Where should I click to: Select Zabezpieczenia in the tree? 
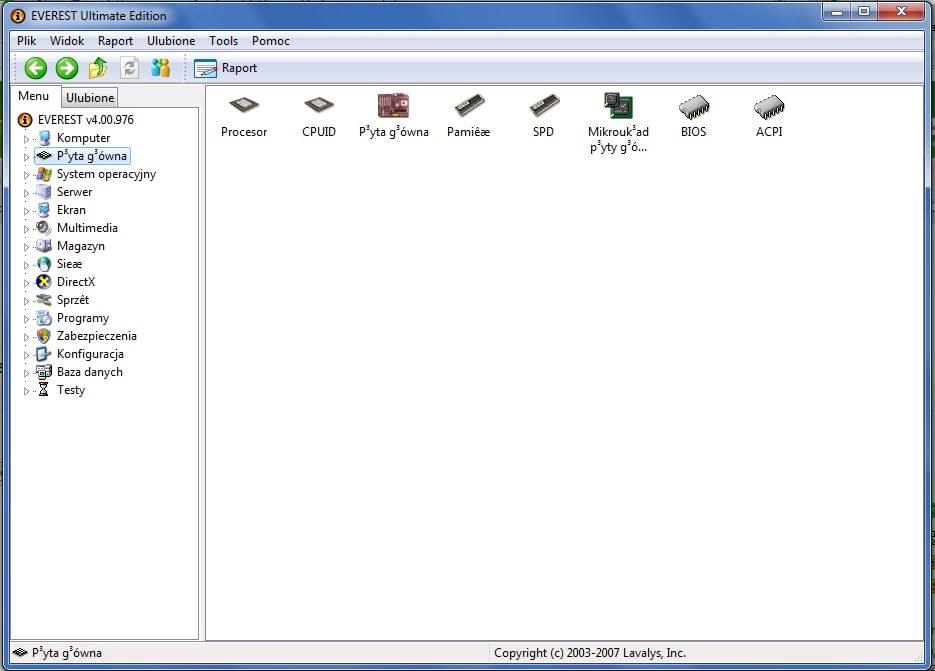pos(97,336)
